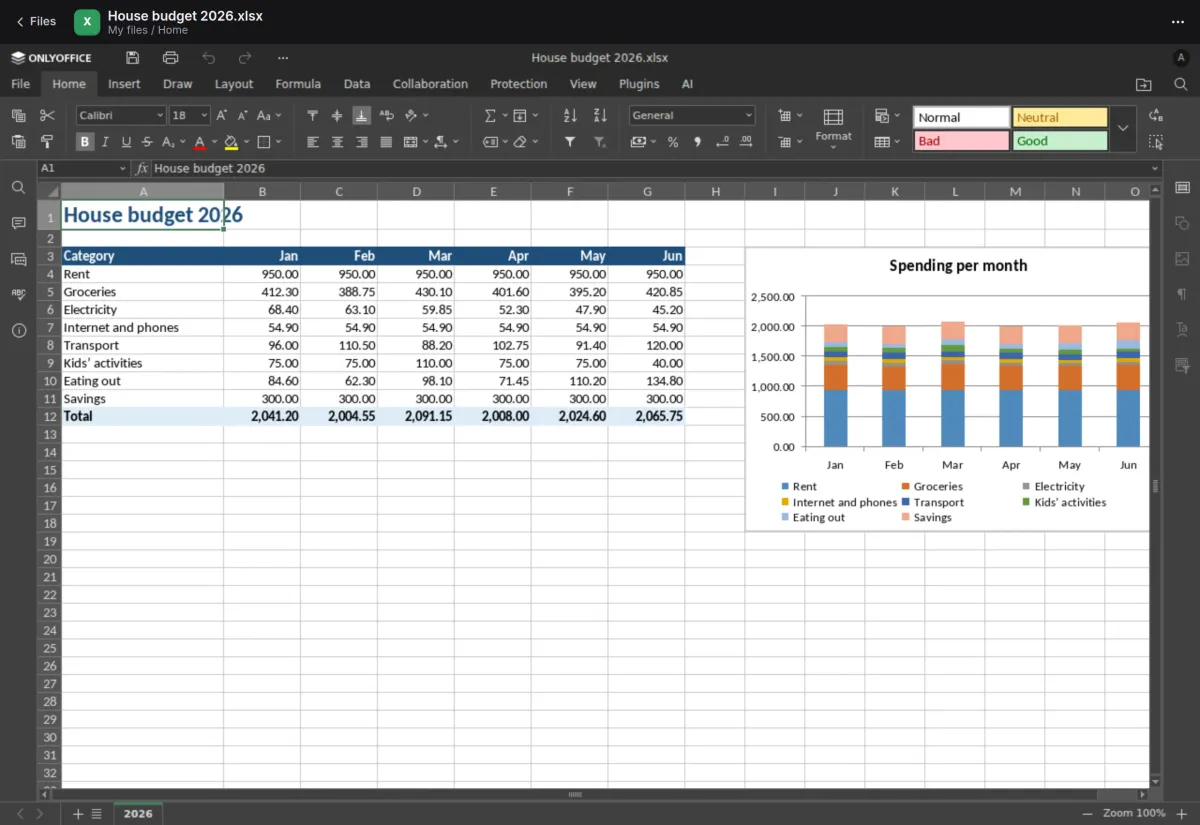This screenshot has width=1200, height=825.
Task: Click the Copy style paintbrush icon
Action: (47, 142)
